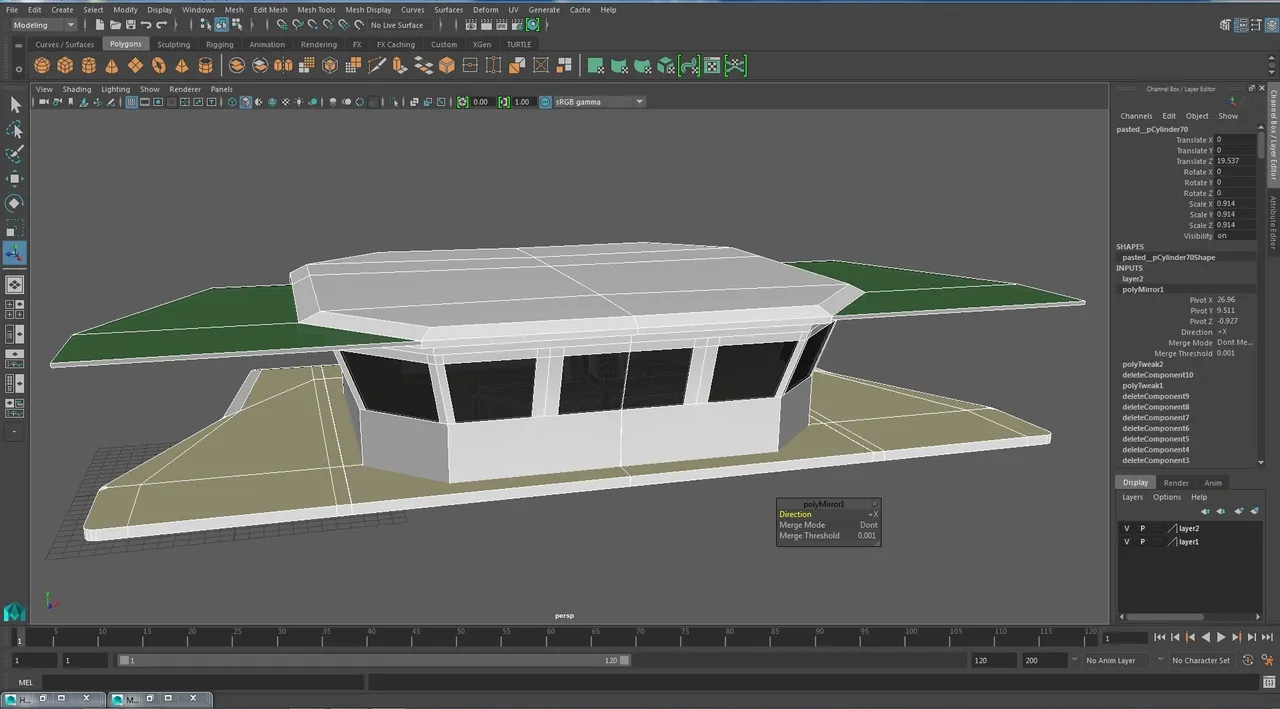Click the Open Scene folder icon
Screen dimensions: 1280x709
click(116, 25)
